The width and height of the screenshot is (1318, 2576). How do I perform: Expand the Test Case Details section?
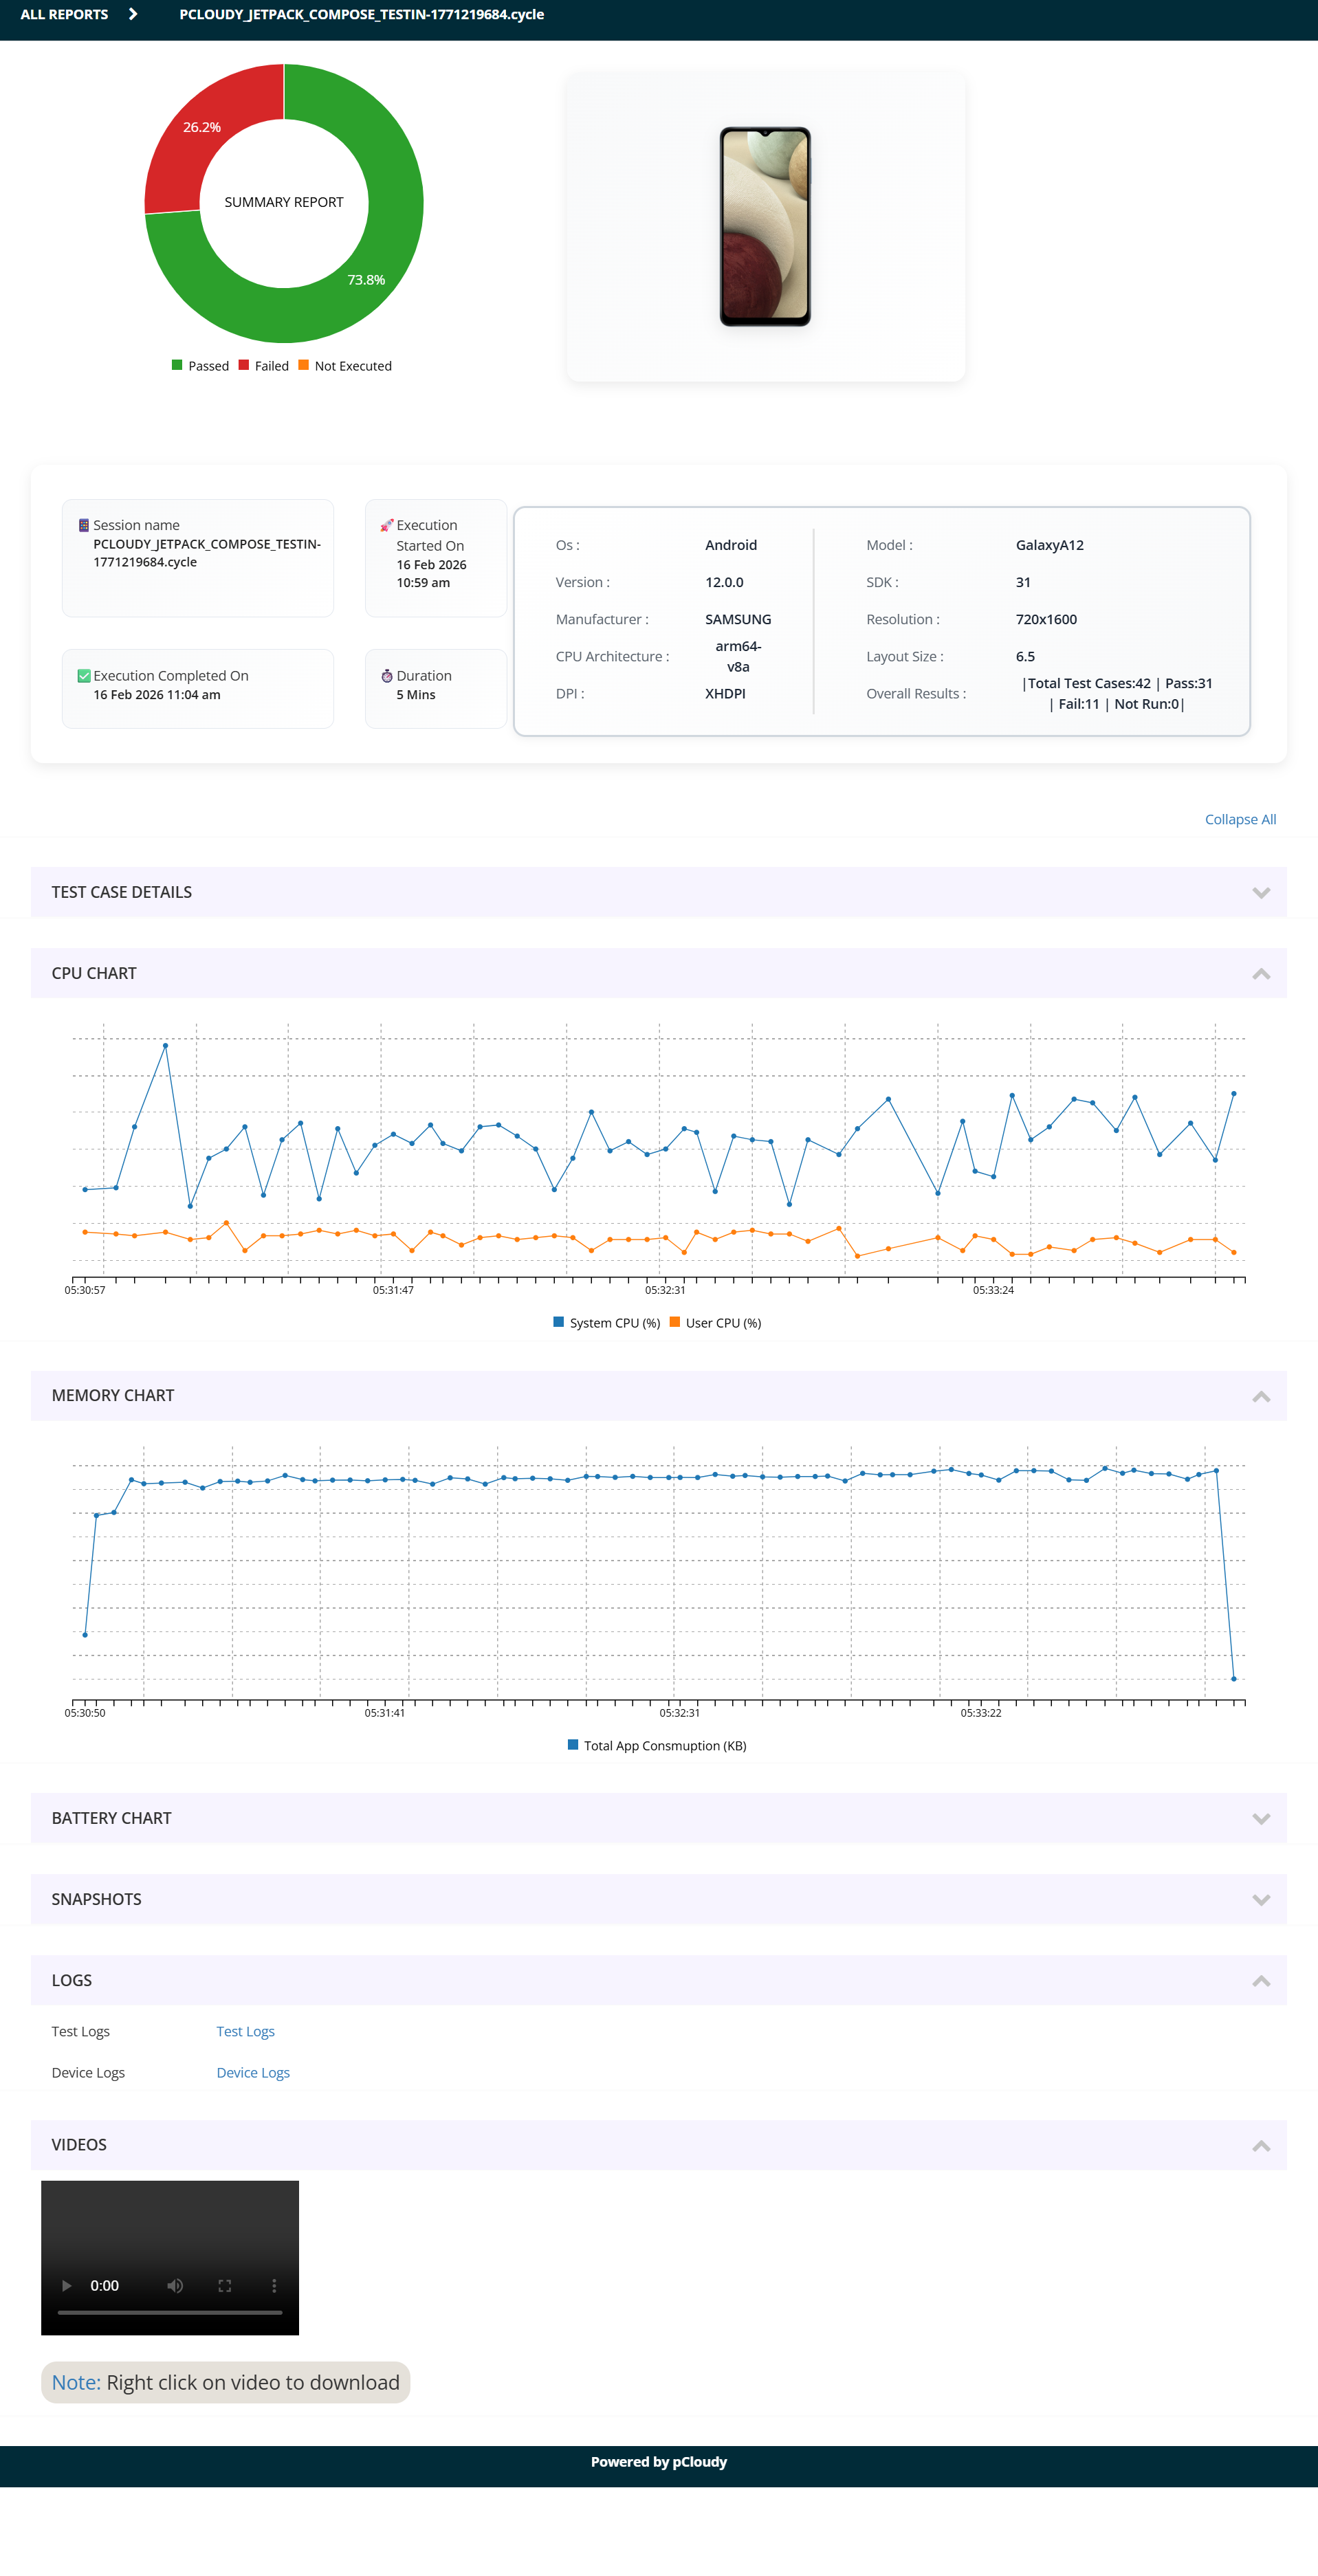coord(1260,892)
